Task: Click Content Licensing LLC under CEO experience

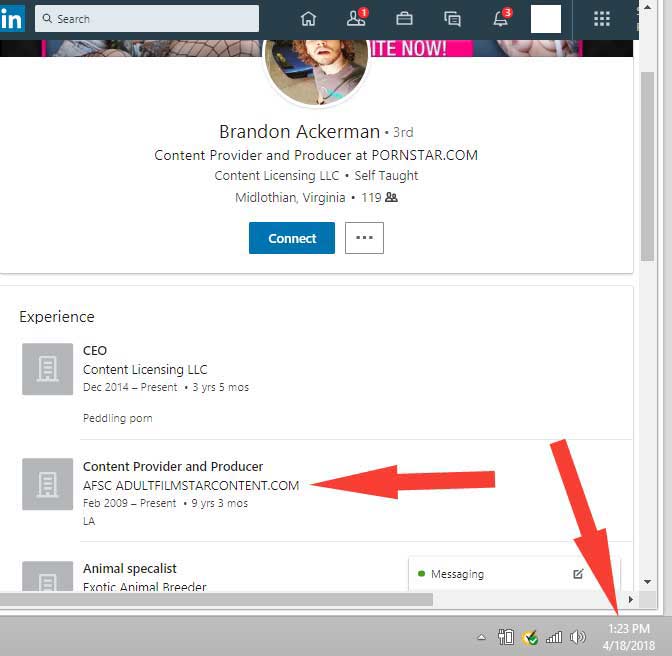Action: [x=145, y=369]
